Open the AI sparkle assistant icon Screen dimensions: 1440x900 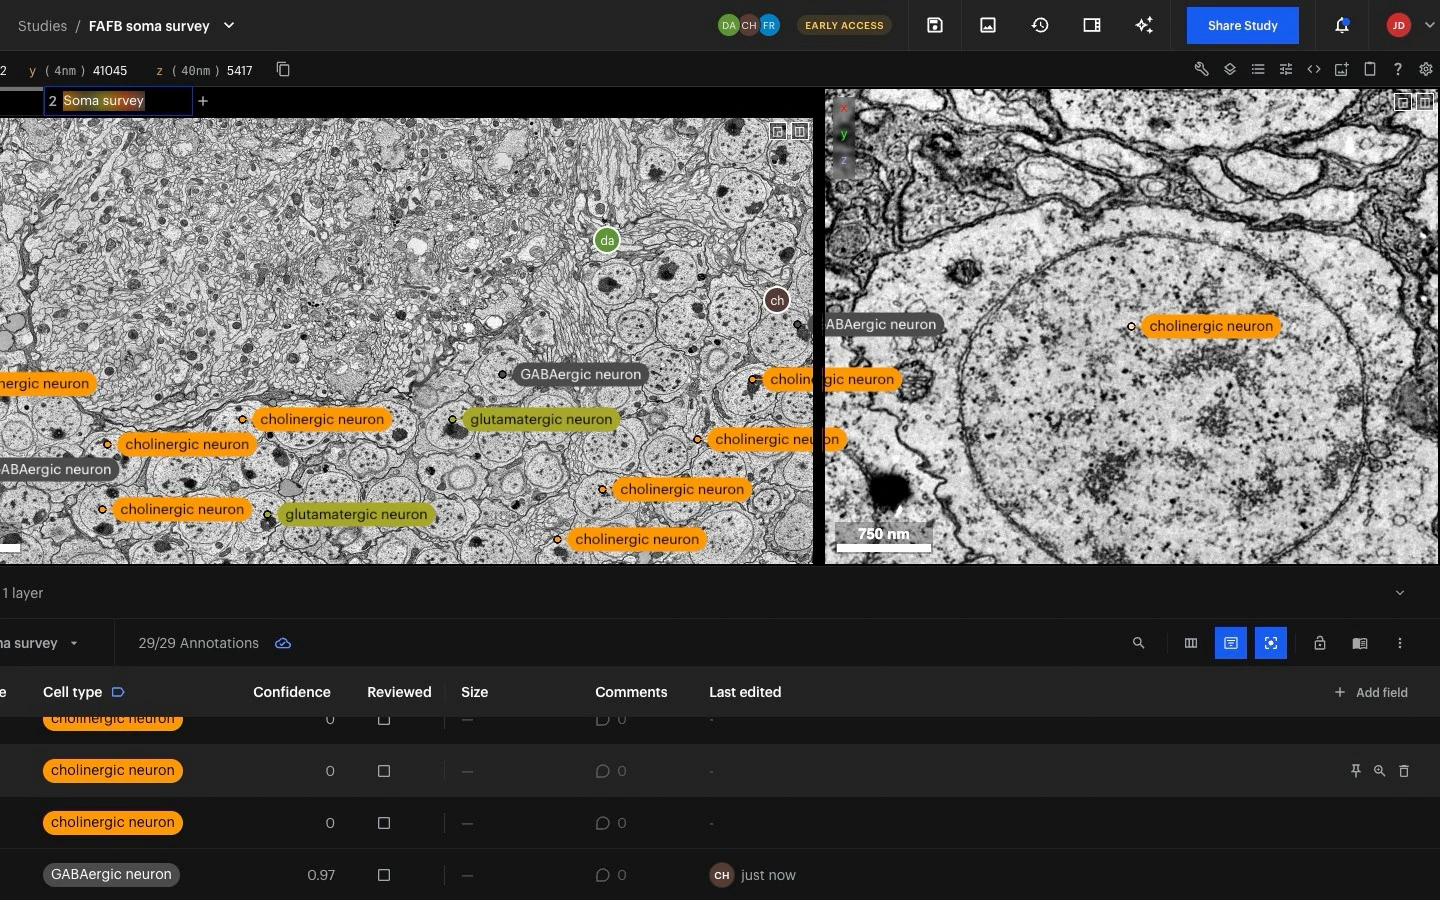click(x=1144, y=25)
